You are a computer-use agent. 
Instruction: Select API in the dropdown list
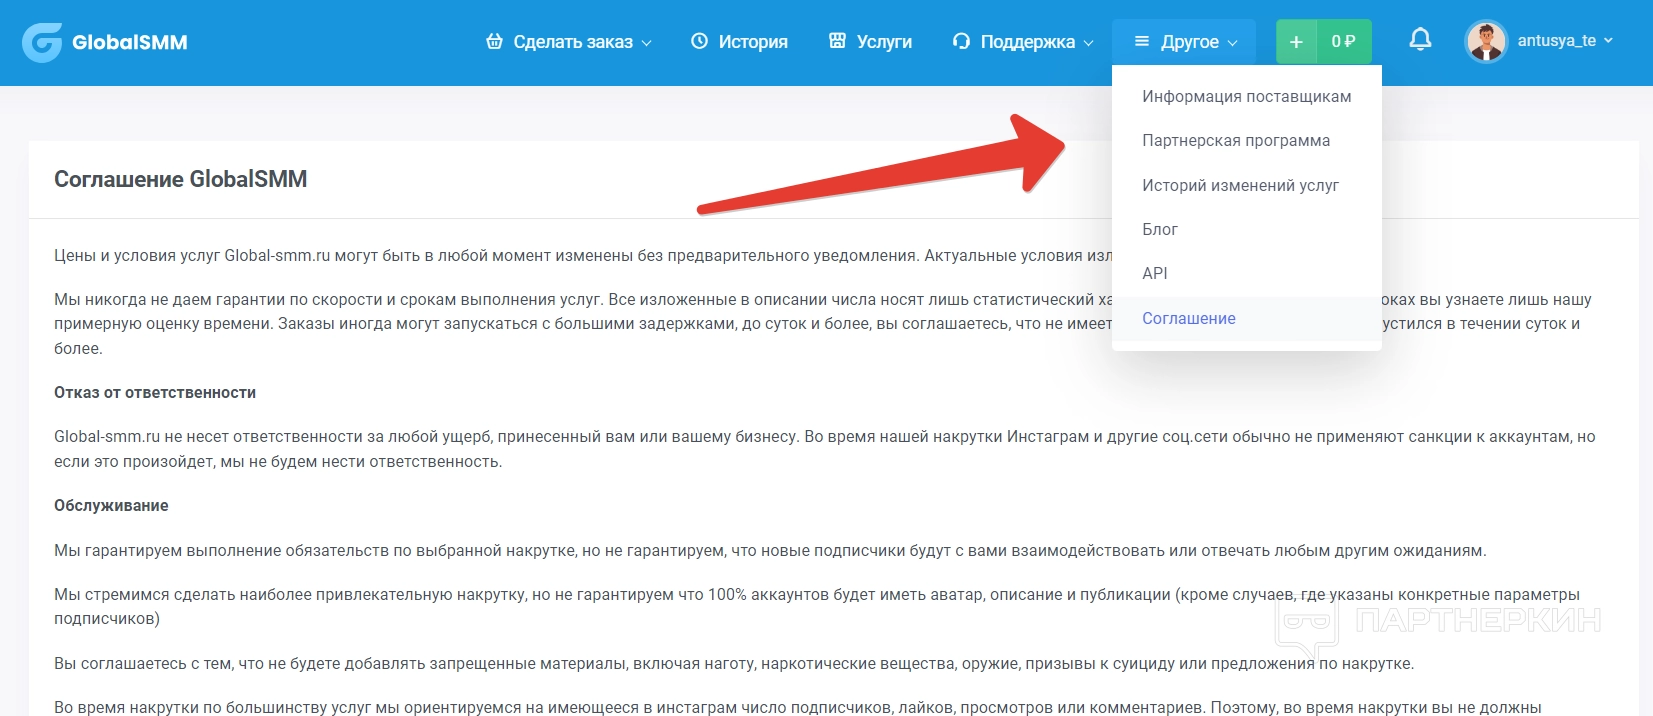tap(1247, 273)
